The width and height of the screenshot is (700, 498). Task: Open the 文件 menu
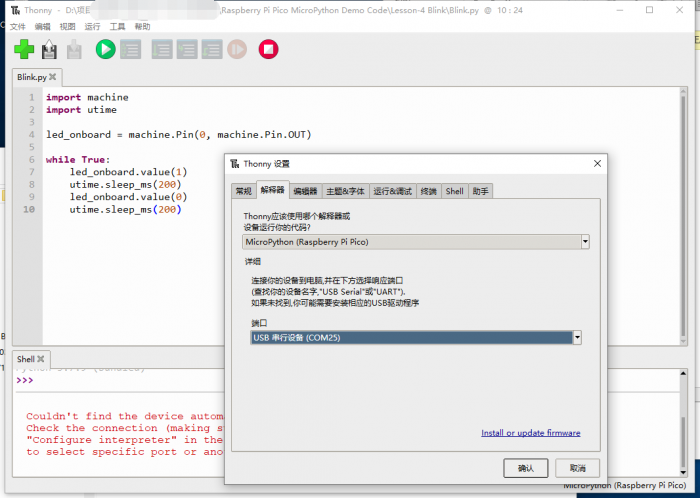[x=17, y=27]
